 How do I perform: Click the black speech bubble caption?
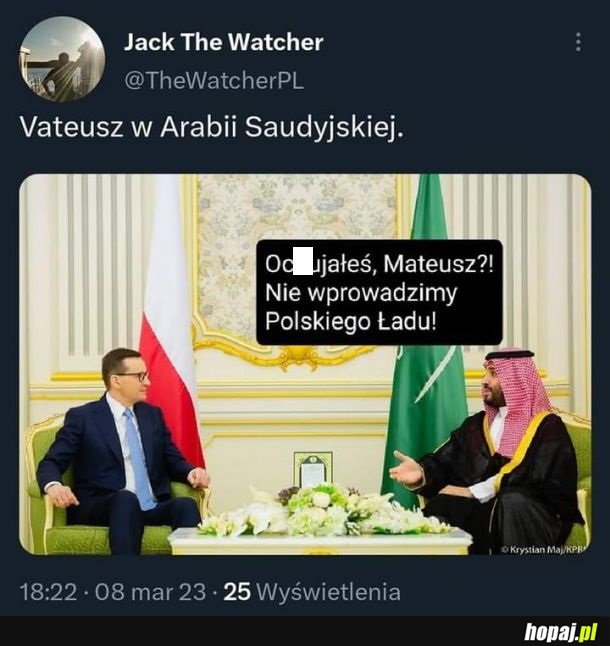pyautogui.click(x=379, y=292)
